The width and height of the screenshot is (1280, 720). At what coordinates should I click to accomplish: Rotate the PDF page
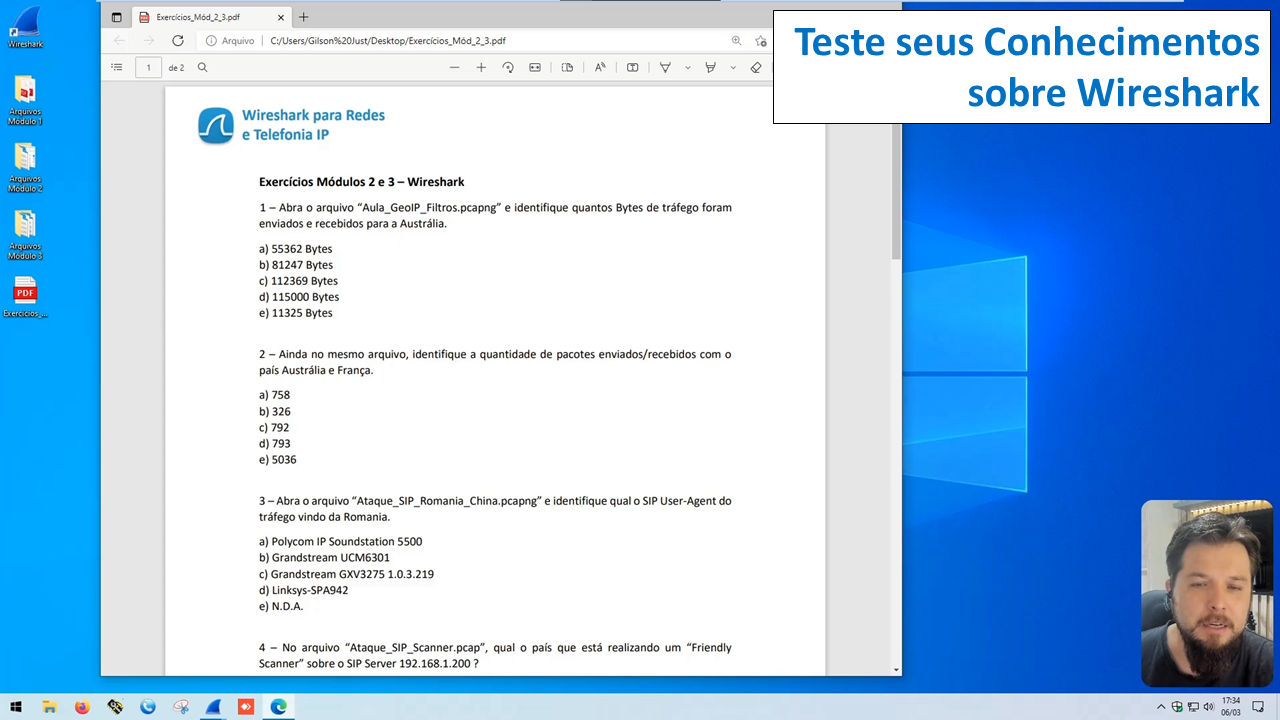click(508, 67)
